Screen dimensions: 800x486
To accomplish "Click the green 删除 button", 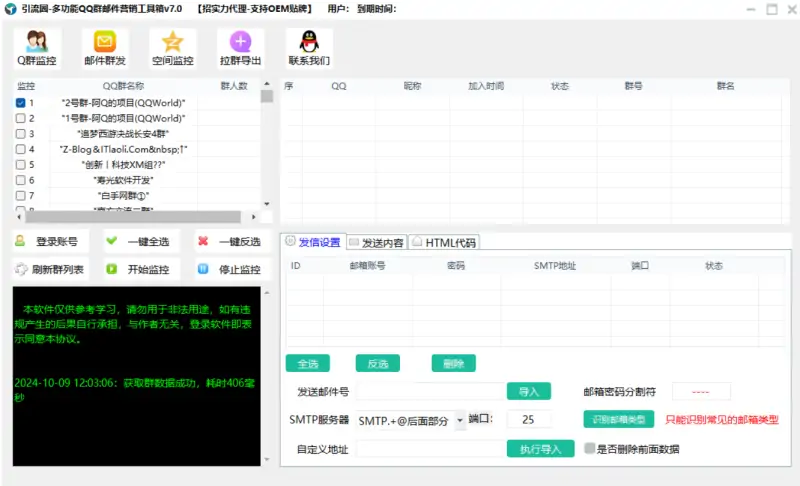I will click(x=454, y=364).
